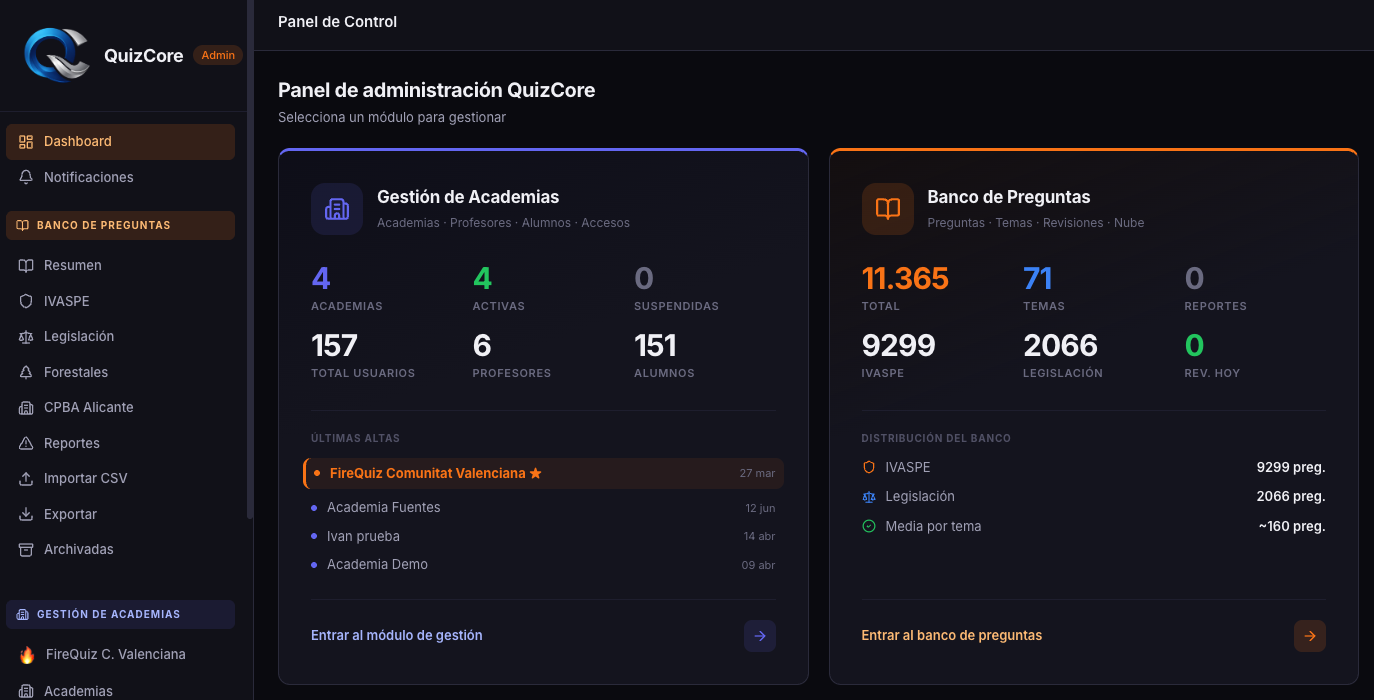Click the 9299 IVASPE stat value
The image size is (1374, 700).
tap(899, 346)
